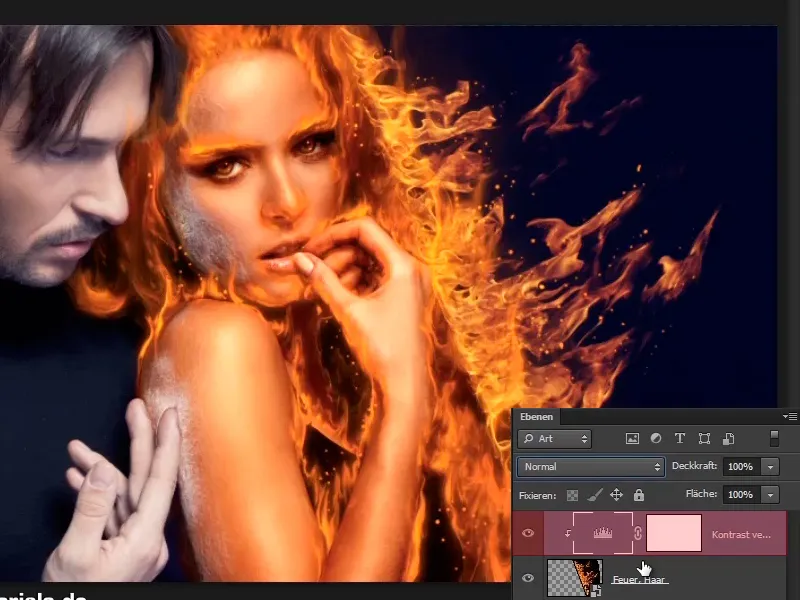Click the Fläche label
This screenshot has height=600, width=800.
click(x=702, y=493)
